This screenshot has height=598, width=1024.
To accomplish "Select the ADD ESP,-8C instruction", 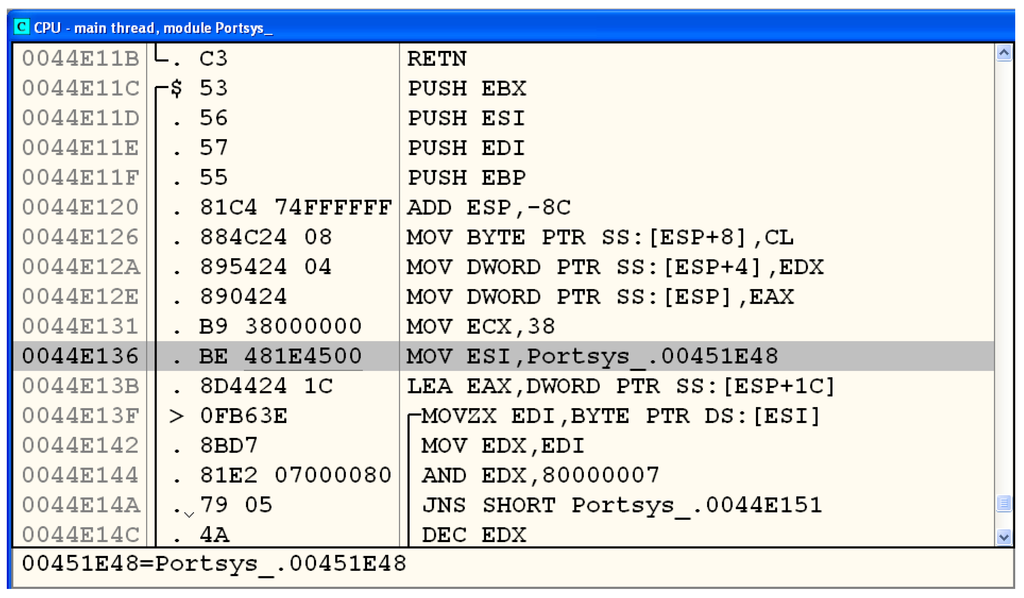I will pos(490,208).
